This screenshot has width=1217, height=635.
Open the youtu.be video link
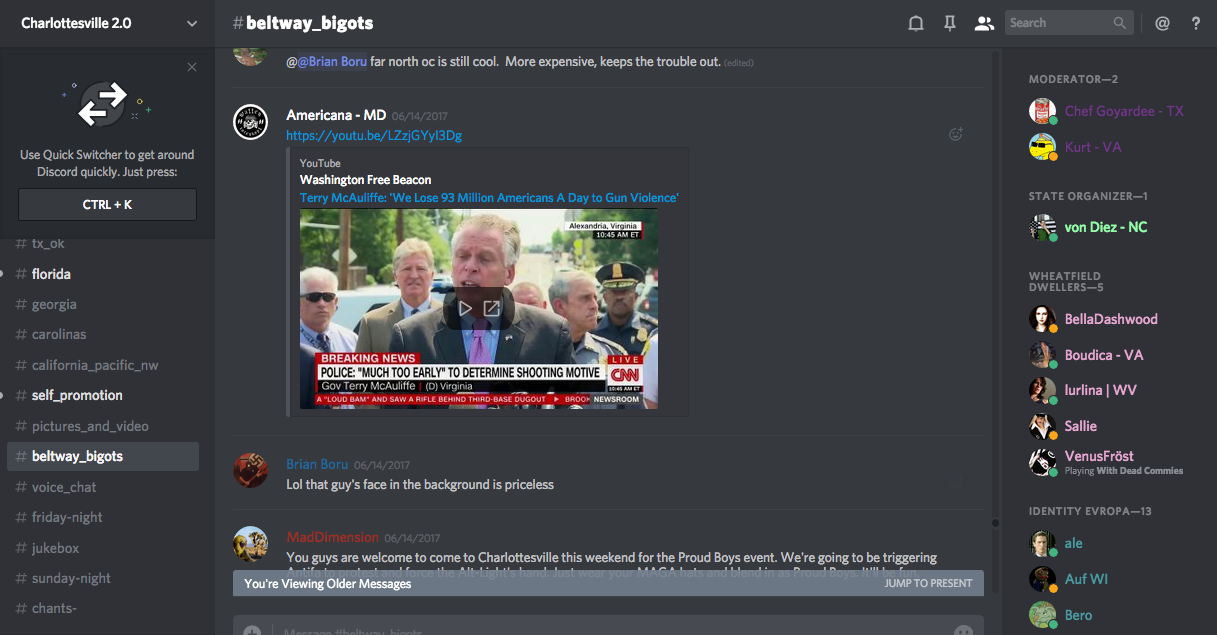point(374,135)
